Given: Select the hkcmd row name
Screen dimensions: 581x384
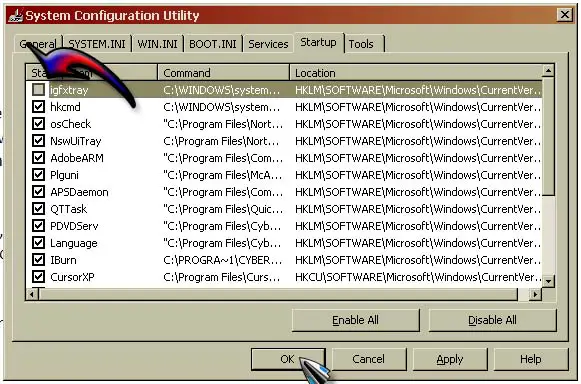Looking at the screenshot, I should (x=65, y=107).
